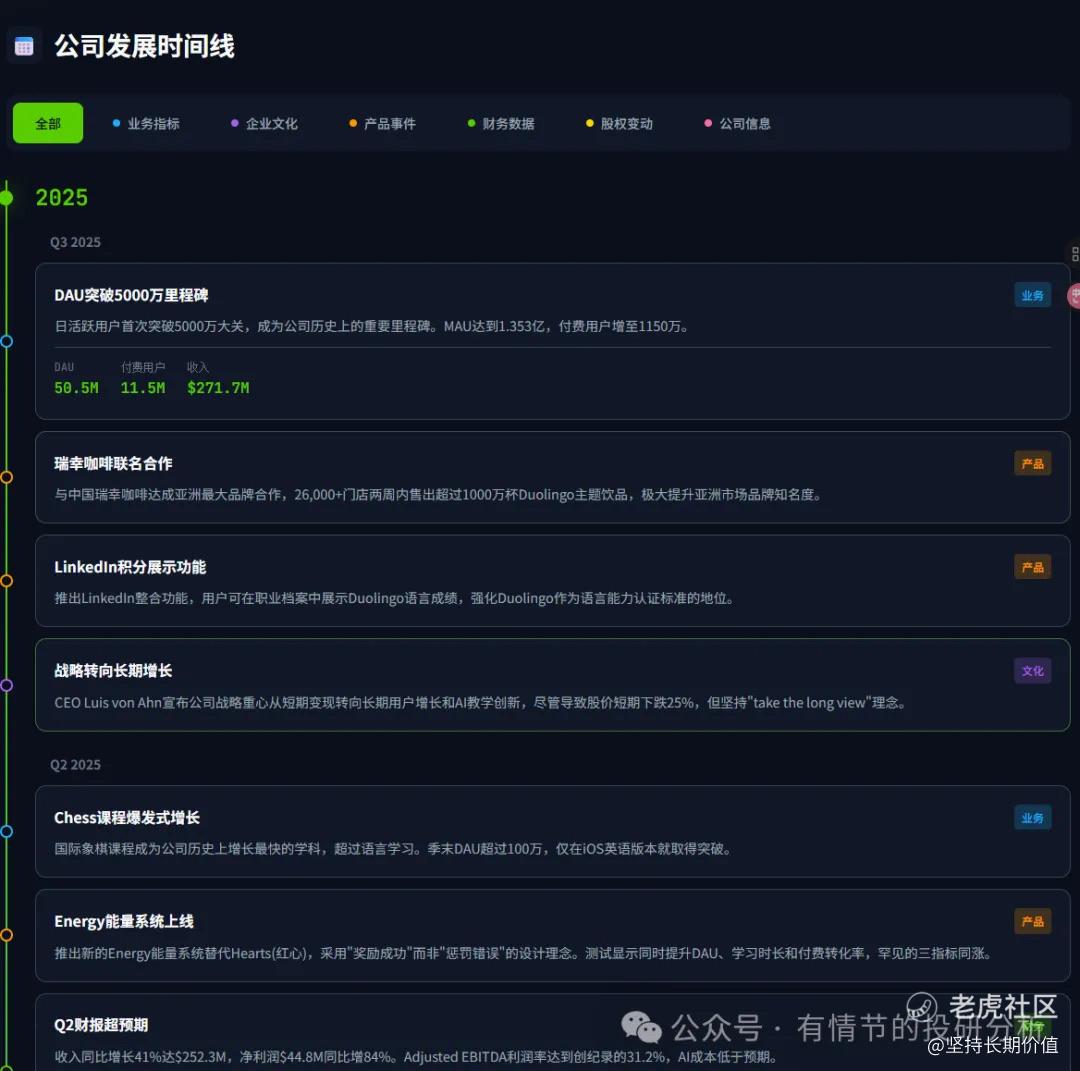This screenshot has width=1080, height=1071.
Task: Filter timeline by 公司信息
Action: (738, 123)
